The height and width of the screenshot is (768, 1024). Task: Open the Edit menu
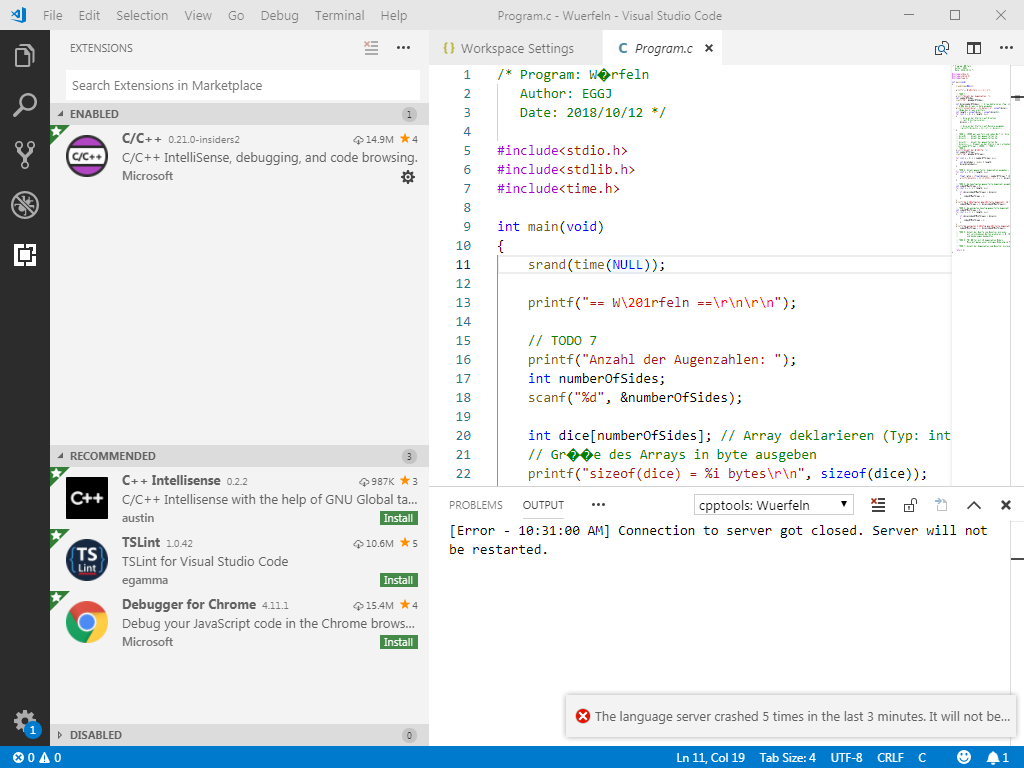tap(89, 15)
